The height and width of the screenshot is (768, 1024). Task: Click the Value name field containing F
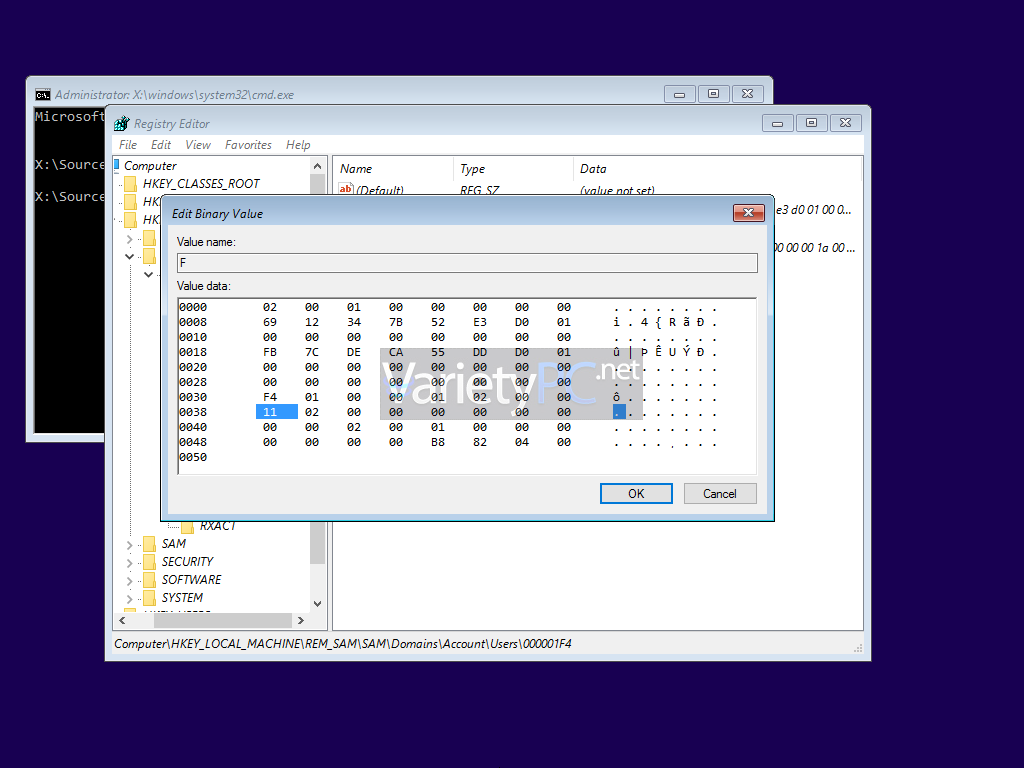point(467,263)
